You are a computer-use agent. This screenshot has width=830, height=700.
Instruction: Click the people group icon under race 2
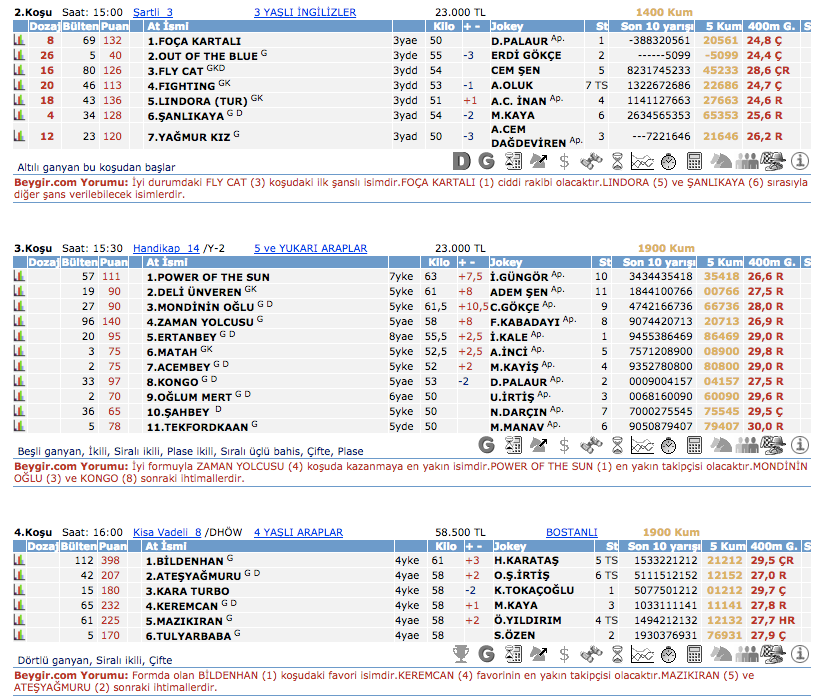(x=747, y=160)
